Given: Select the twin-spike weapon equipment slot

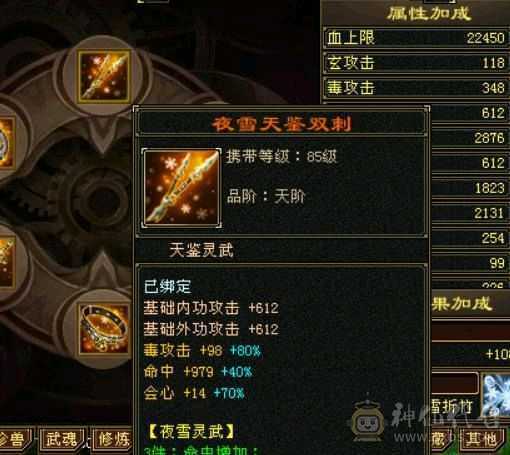Looking at the screenshot, I should [x=104, y=77].
